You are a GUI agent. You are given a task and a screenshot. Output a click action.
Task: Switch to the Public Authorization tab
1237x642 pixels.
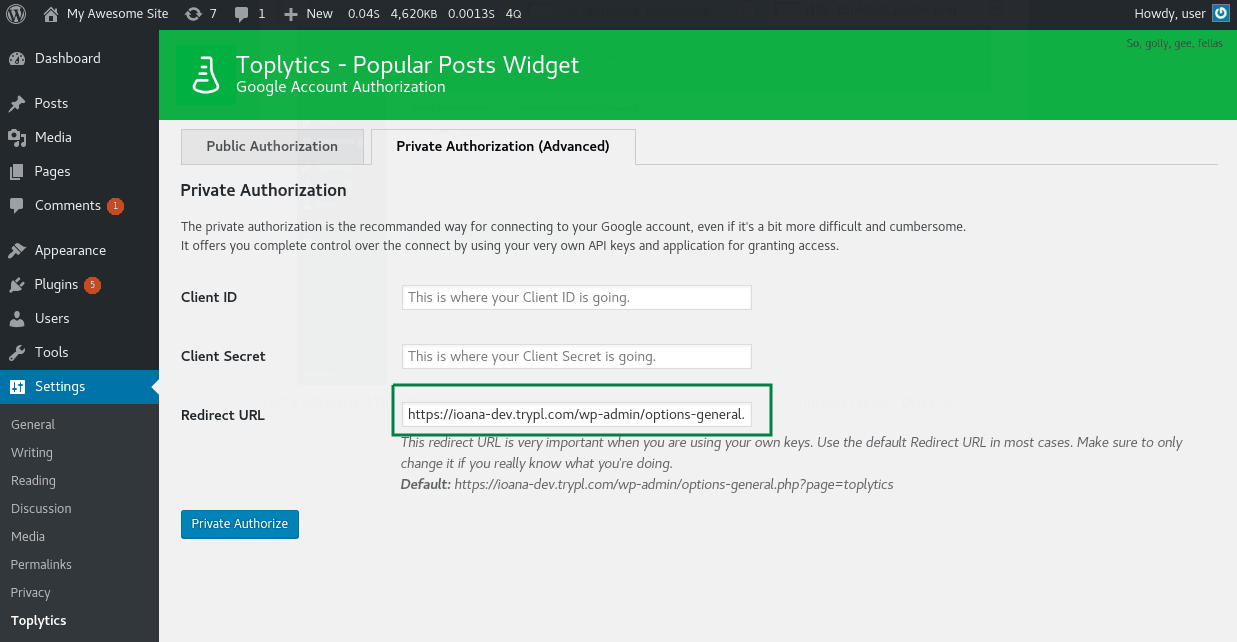(x=272, y=146)
